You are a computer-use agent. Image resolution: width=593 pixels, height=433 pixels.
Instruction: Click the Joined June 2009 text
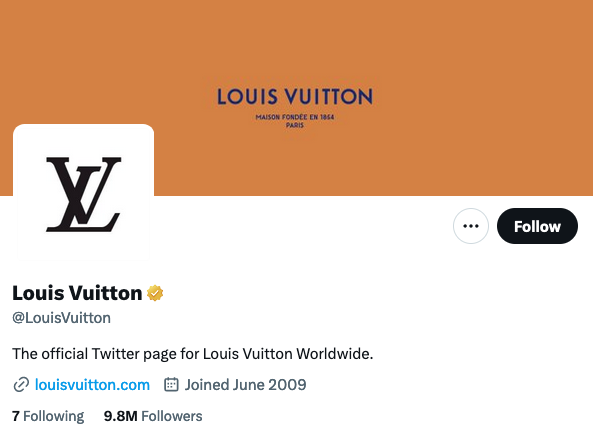(x=245, y=385)
